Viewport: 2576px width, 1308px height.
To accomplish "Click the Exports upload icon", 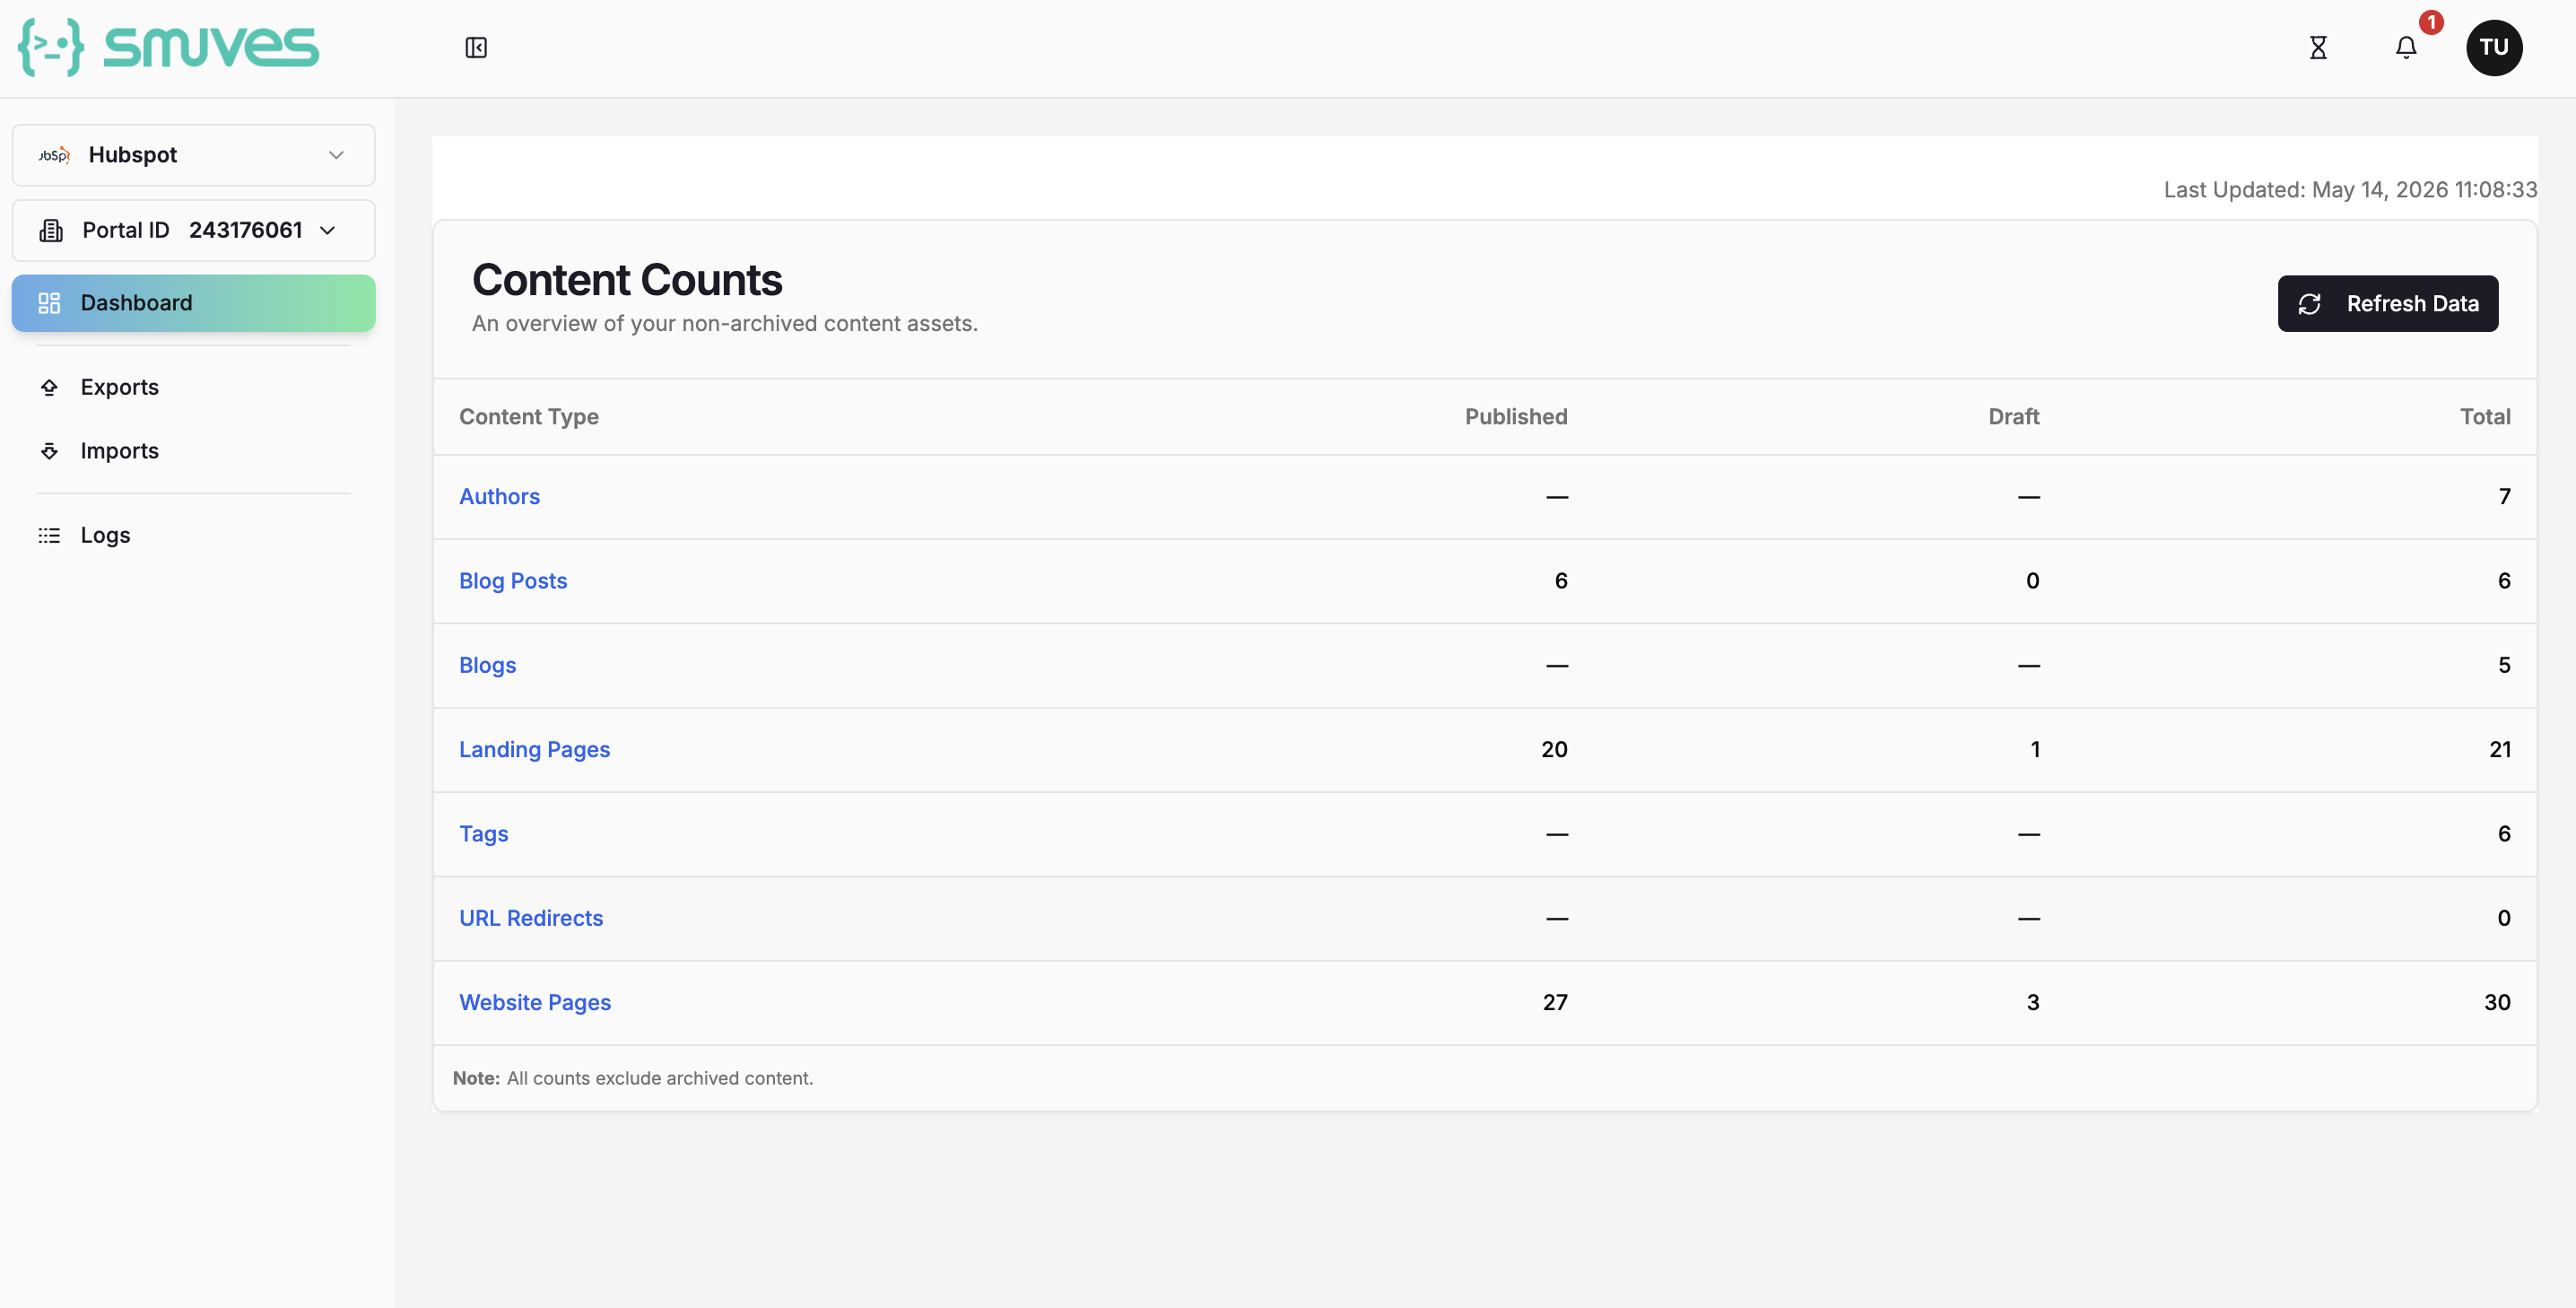I will pos(49,387).
